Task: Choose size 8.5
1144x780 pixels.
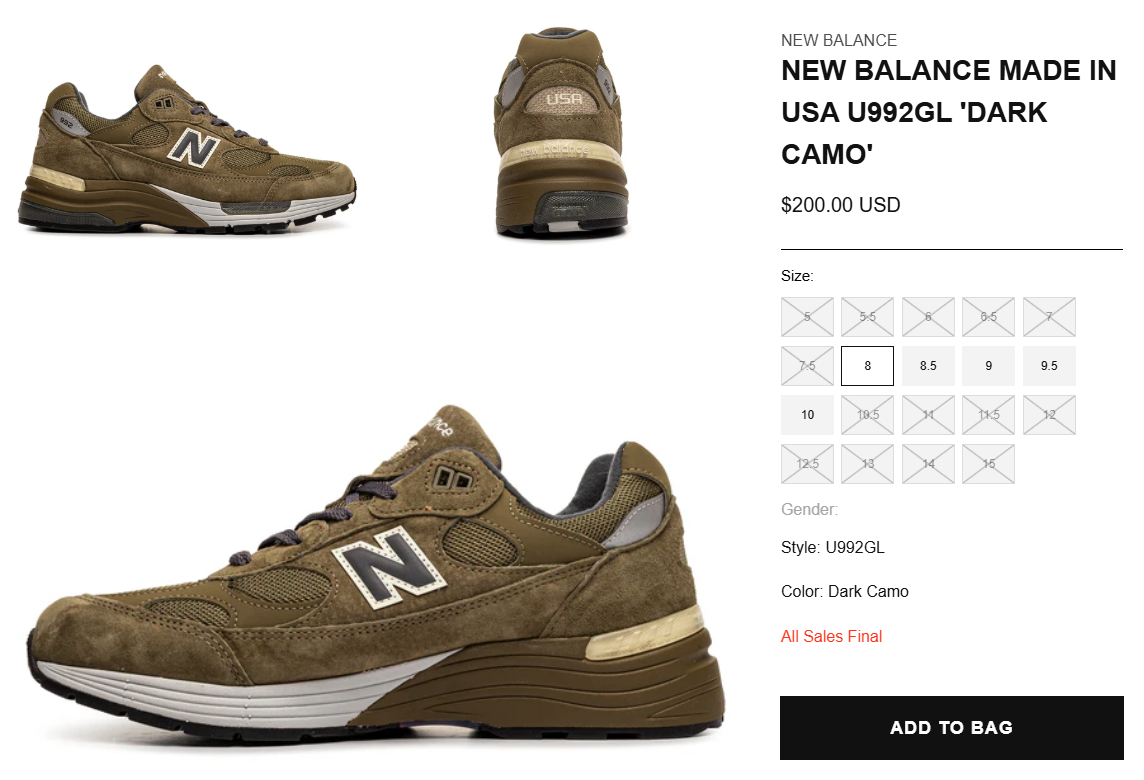Action: click(928, 366)
